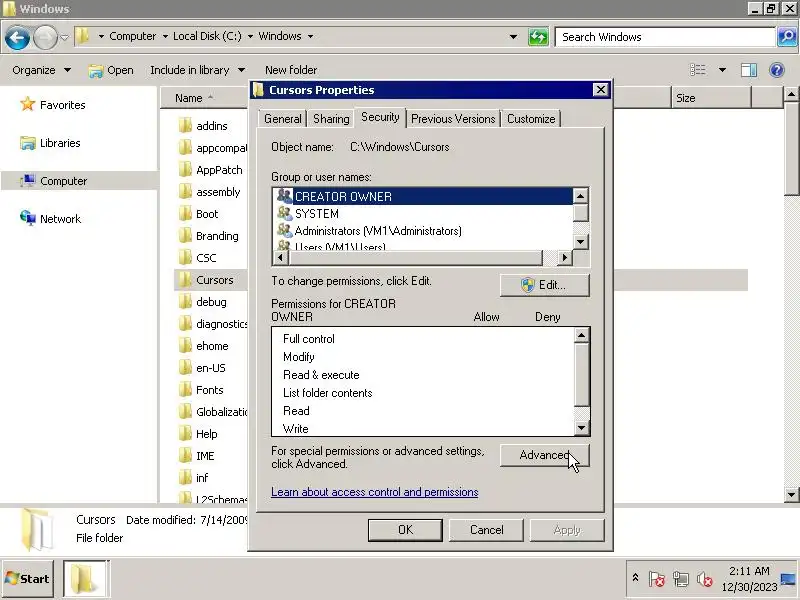Open the Start menu
This screenshot has width=800, height=600.
point(28,579)
